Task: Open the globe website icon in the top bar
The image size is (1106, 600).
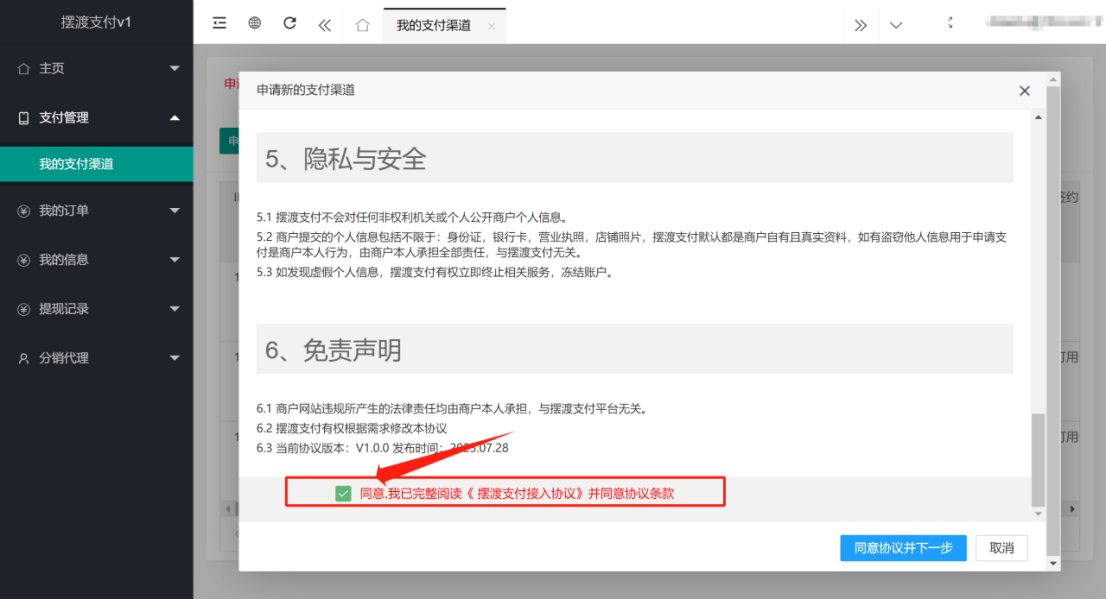Action: (x=255, y=23)
